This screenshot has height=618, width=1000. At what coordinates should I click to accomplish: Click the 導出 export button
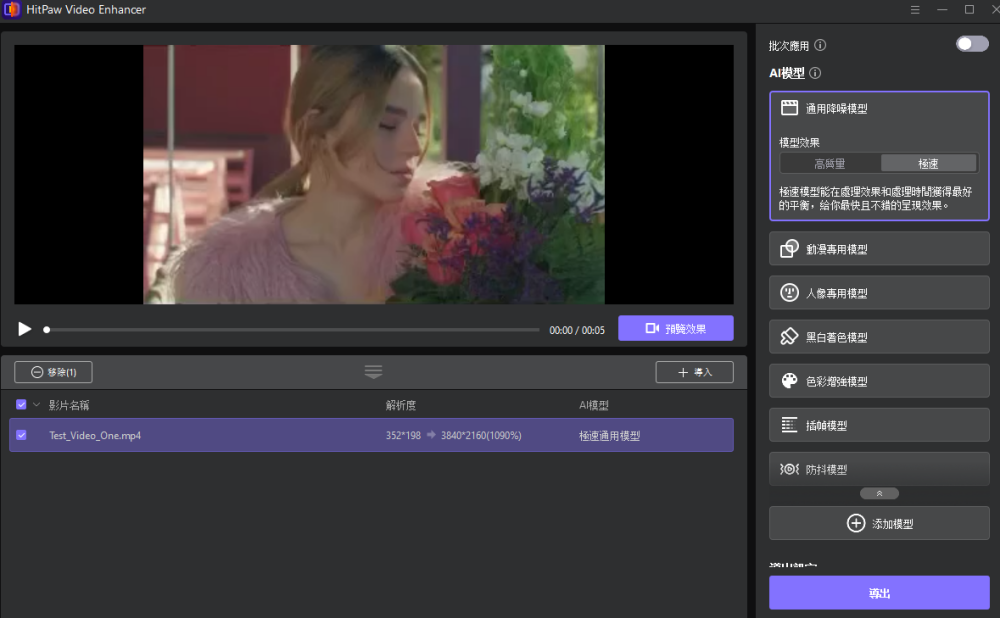[879, 593]
